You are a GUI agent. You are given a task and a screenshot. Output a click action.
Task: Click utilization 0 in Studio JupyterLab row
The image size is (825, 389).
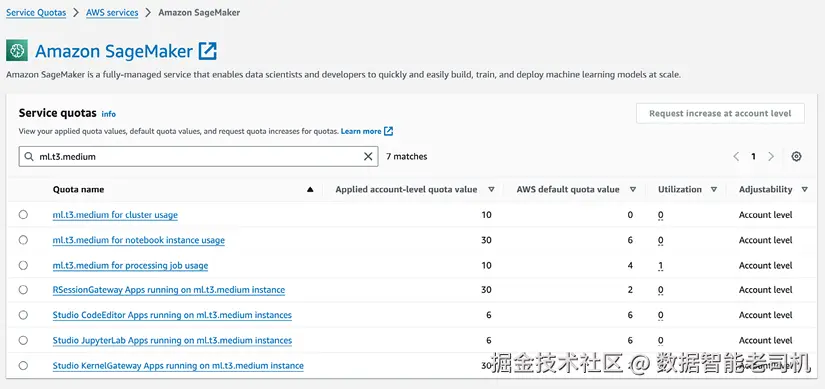click(x=660, y=340)
